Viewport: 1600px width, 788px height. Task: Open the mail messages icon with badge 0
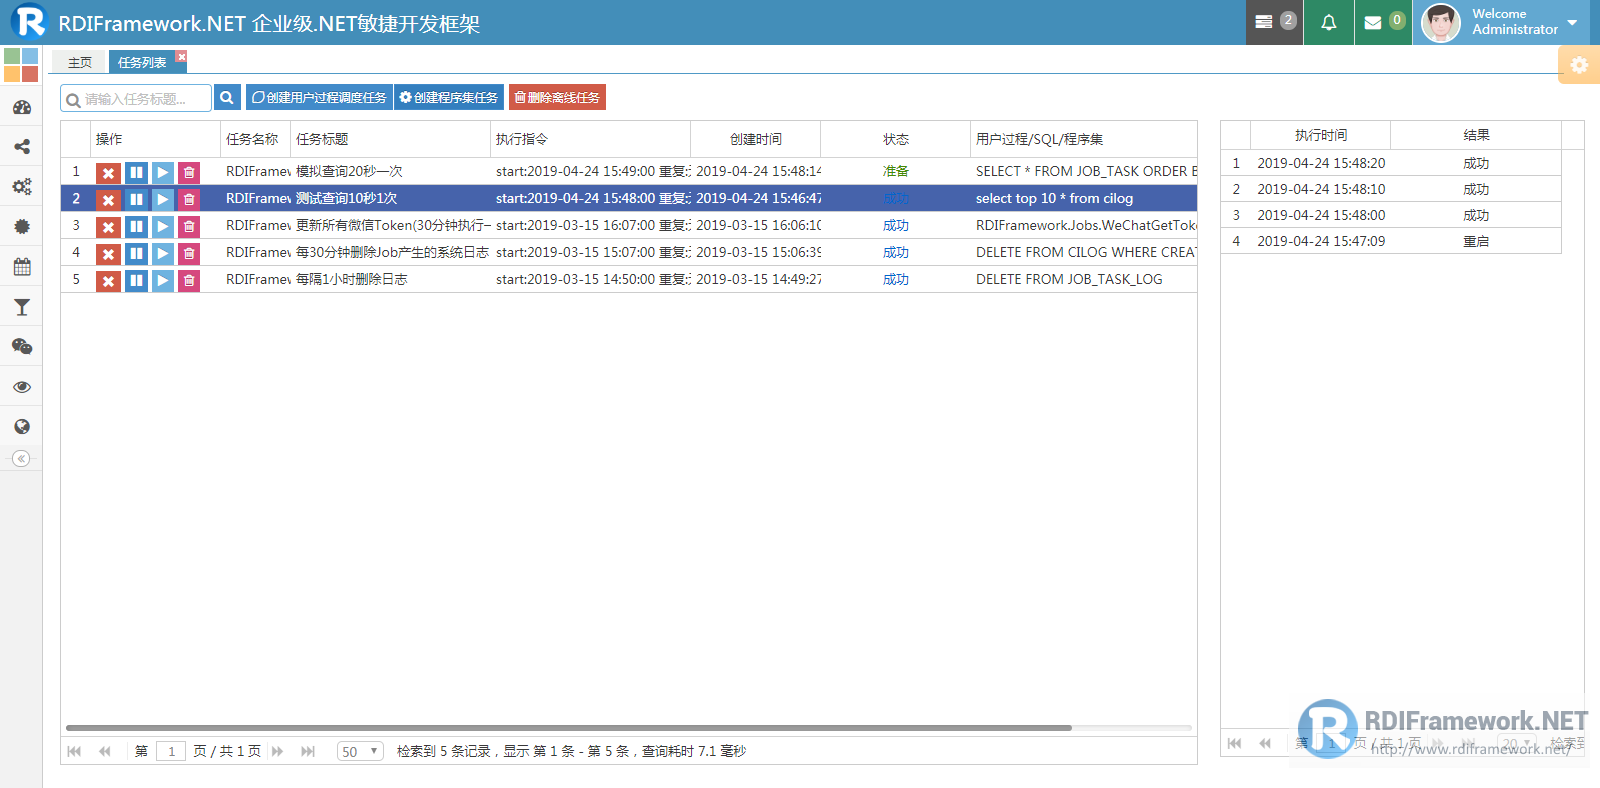(1383, 22)
